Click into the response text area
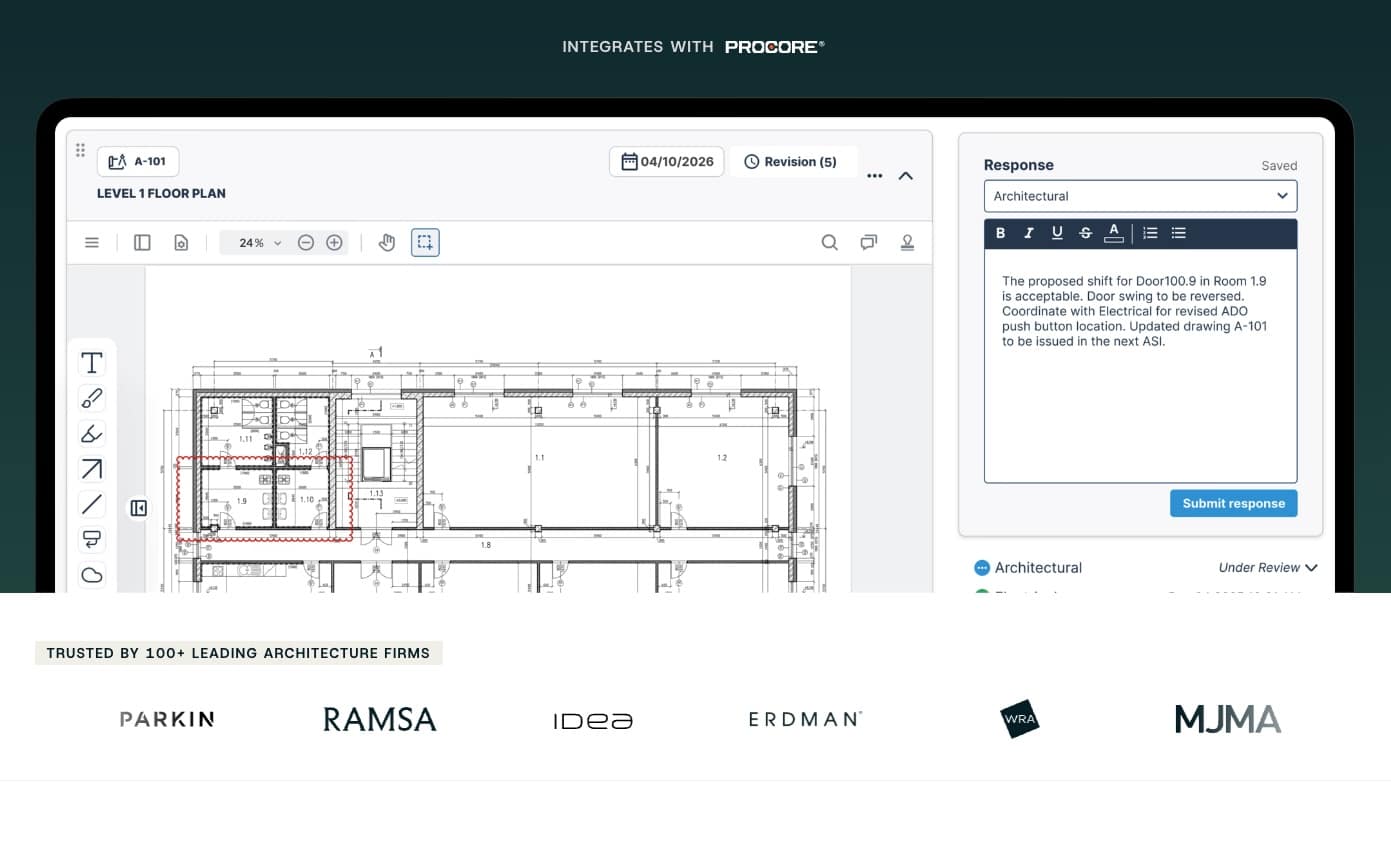 click(x=1140, y=366)
